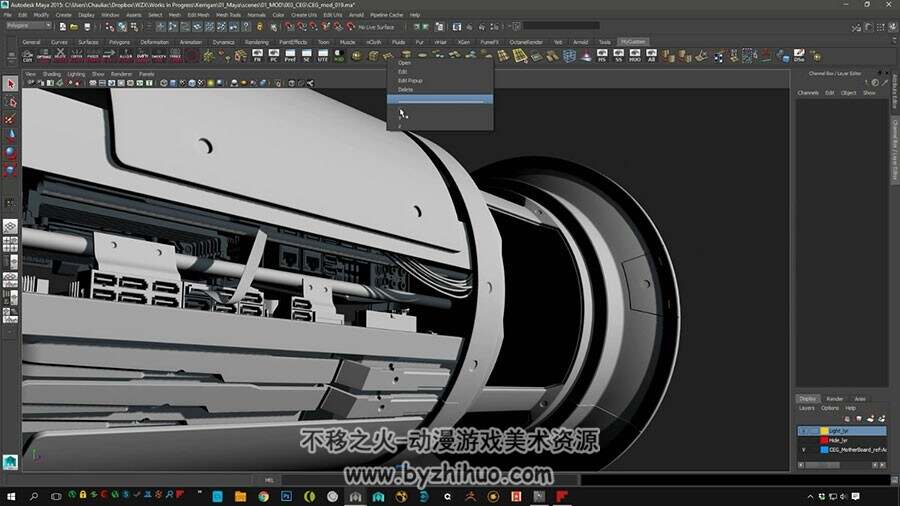The height and width of the screenshot is (506, 900).
Task: Switch to the Anim layer tab
Action: coord(860,399)
